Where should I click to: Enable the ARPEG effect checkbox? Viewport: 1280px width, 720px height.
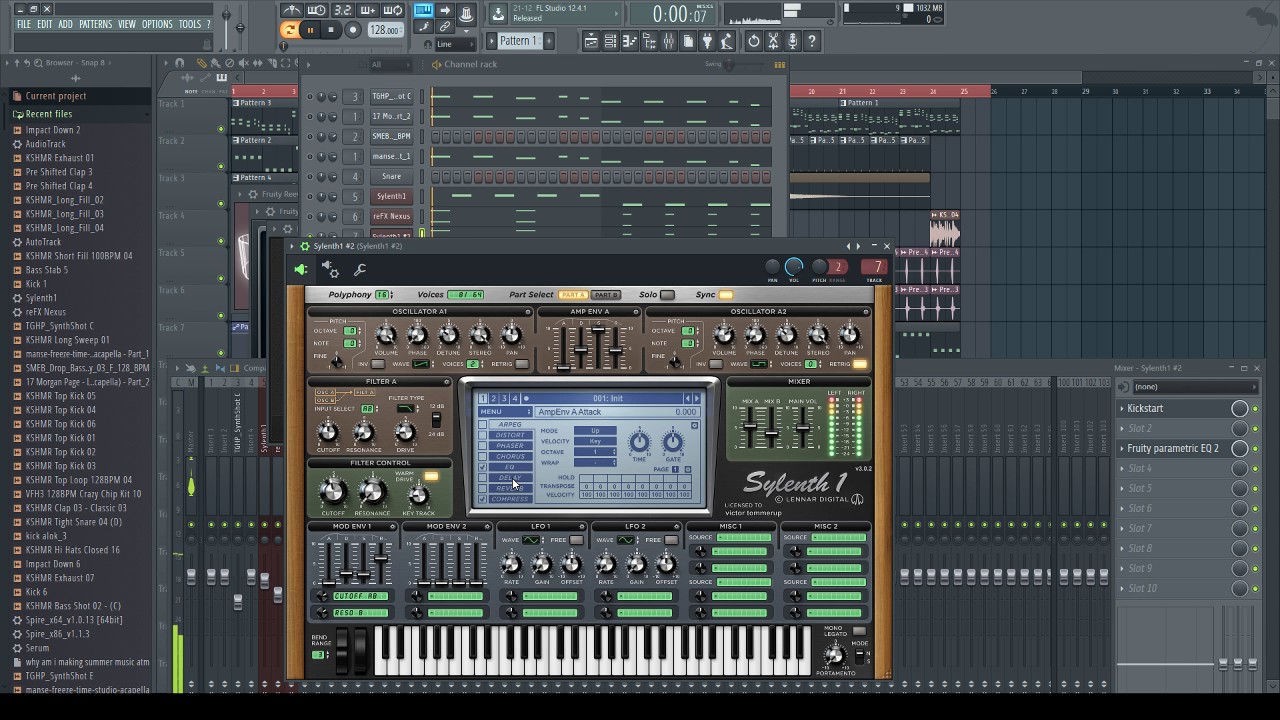pyautogui.click(x=482, y=425)
